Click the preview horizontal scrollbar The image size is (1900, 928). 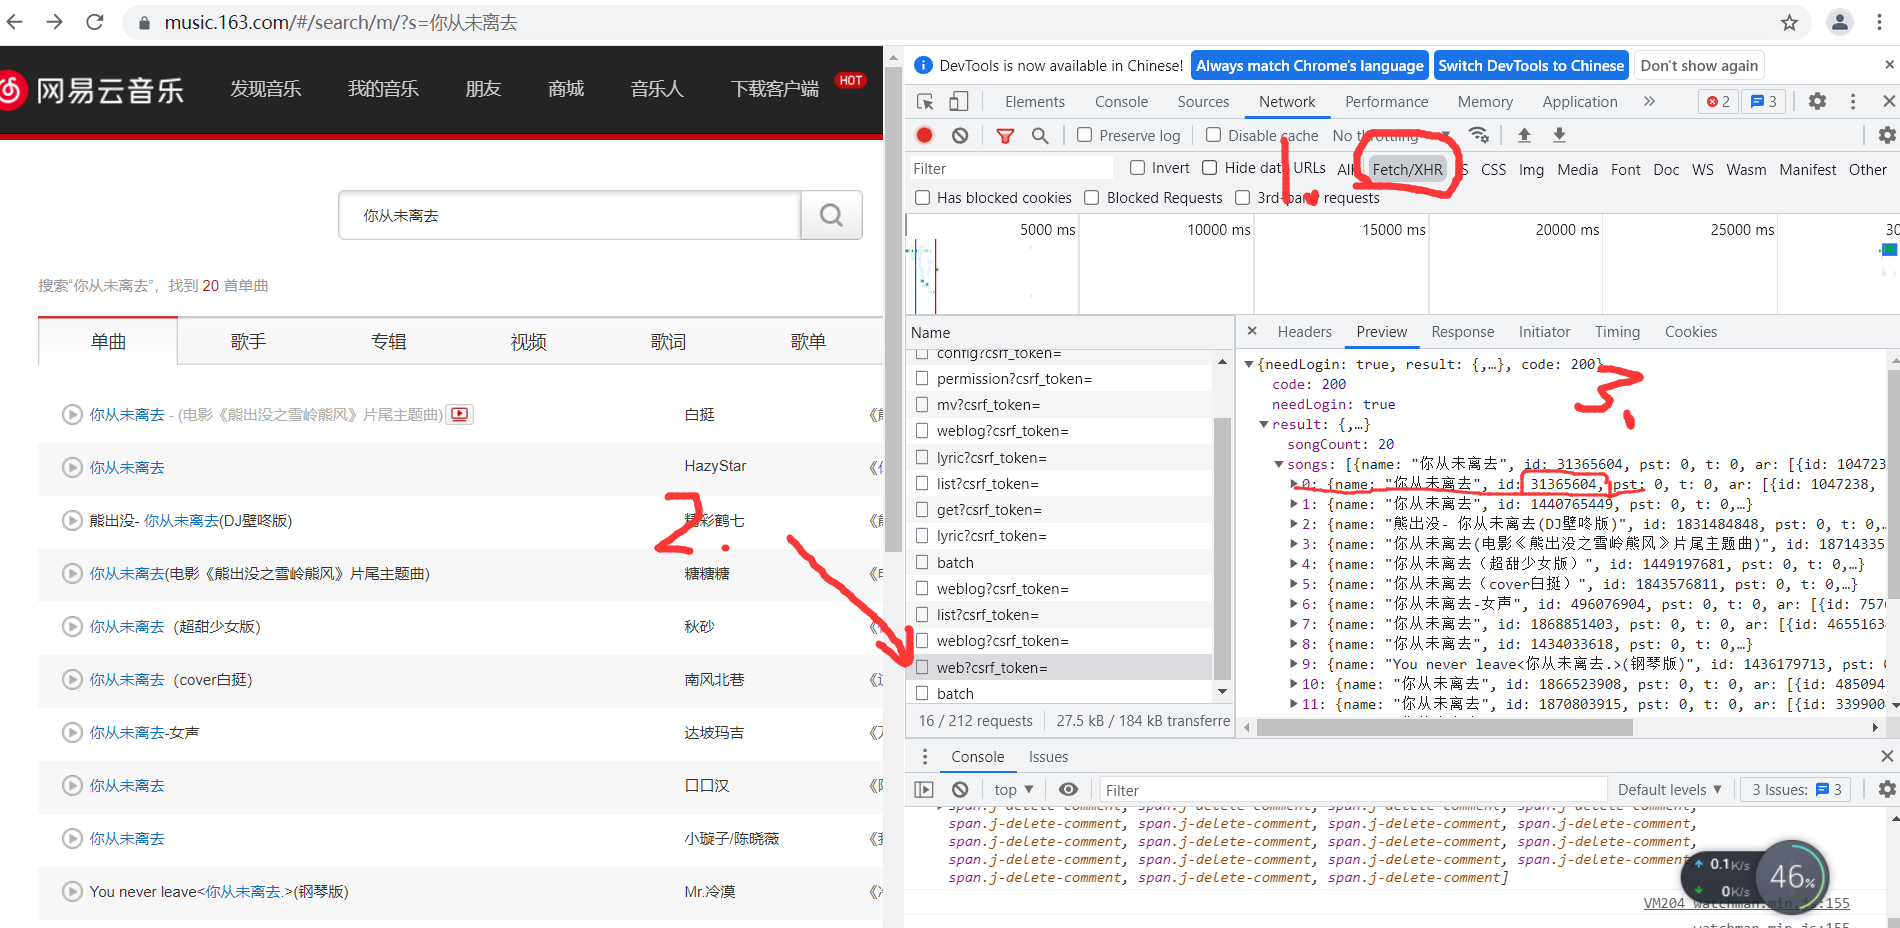pyautogui.click(x=1444, y=727)
